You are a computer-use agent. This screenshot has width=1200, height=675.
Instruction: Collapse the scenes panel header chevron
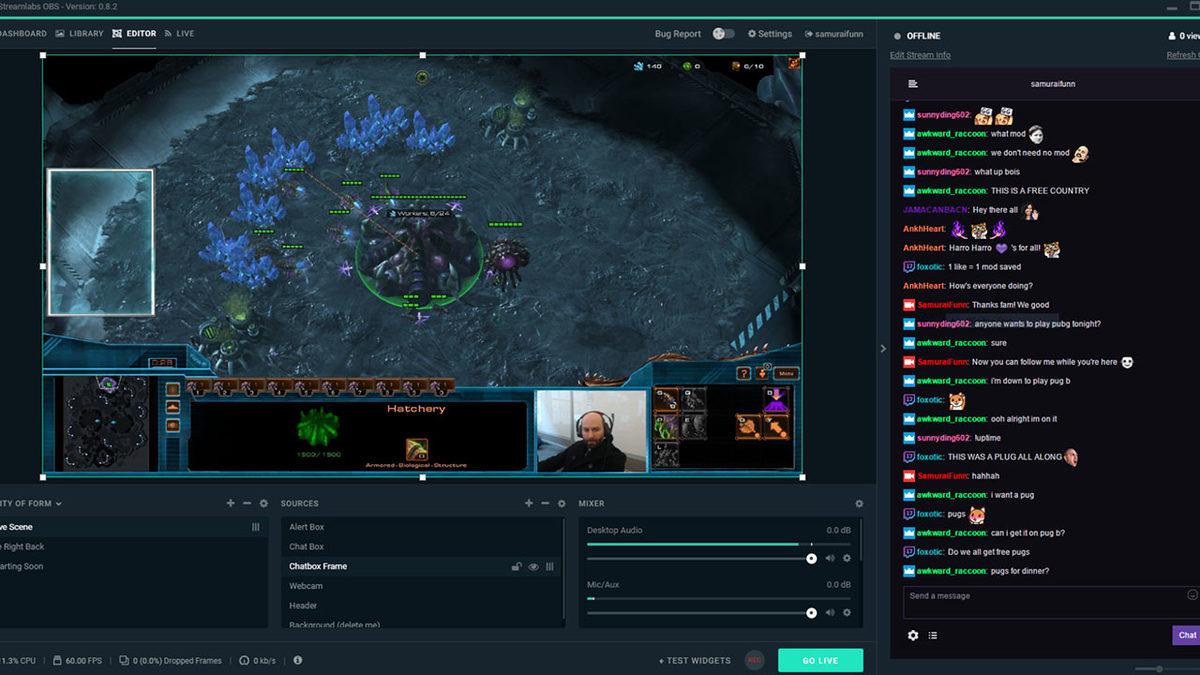(x=58, y=503)
